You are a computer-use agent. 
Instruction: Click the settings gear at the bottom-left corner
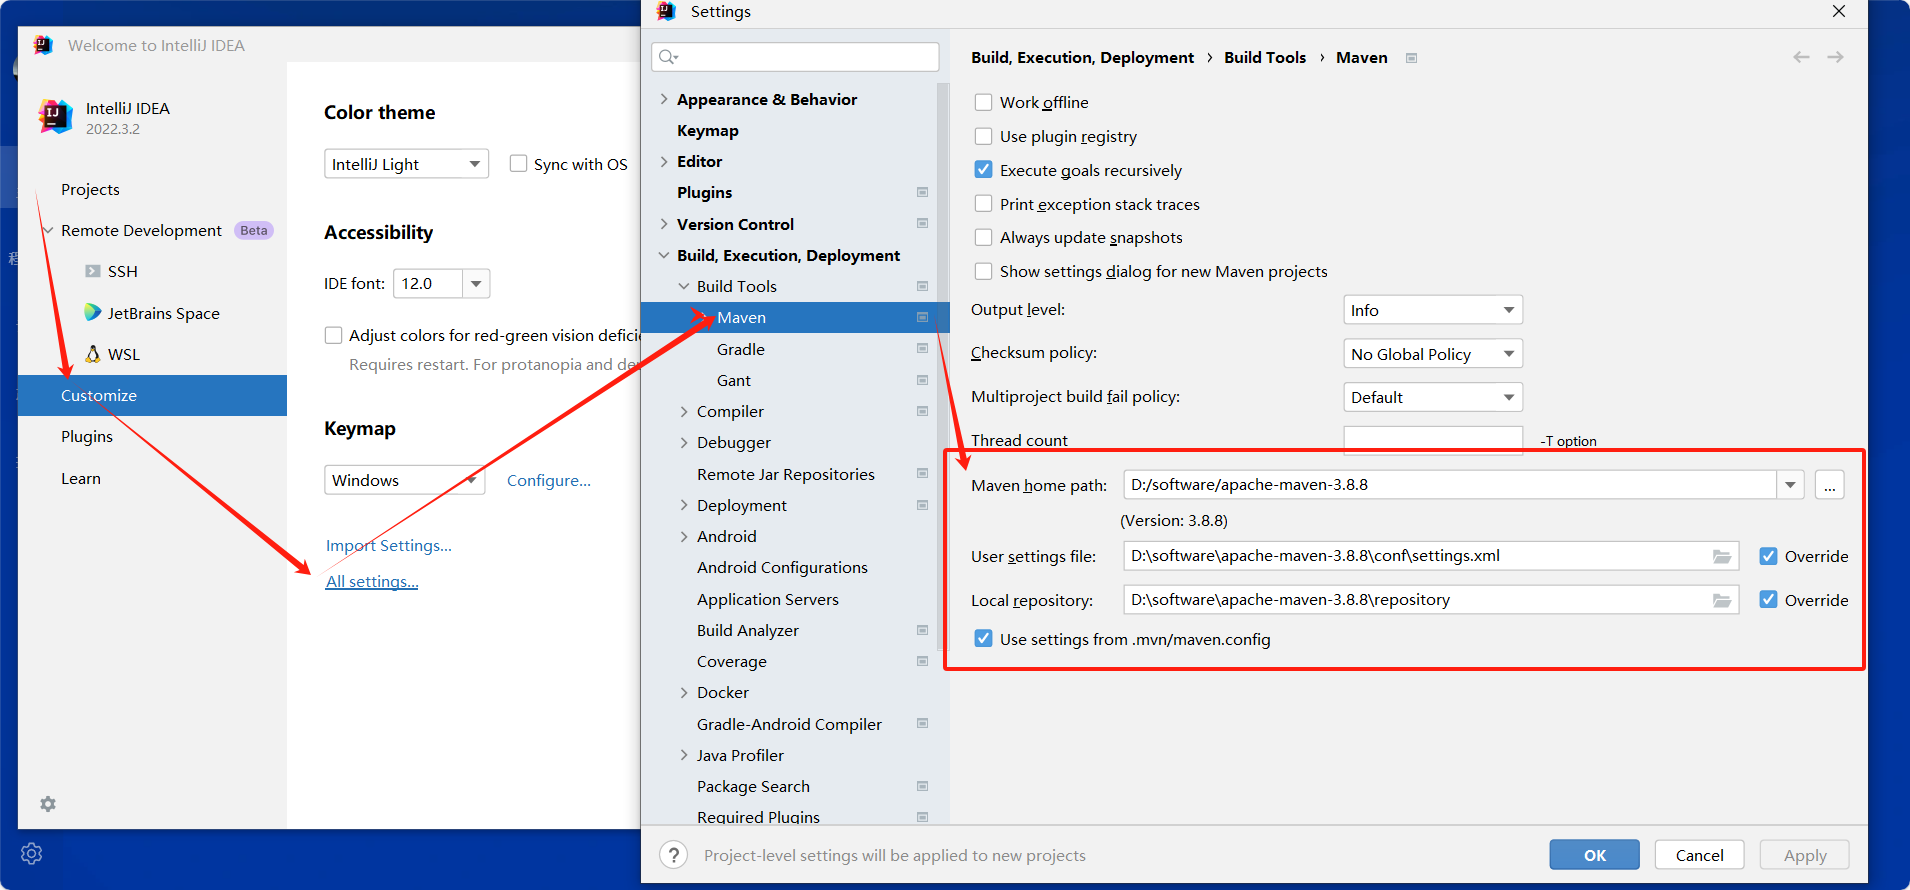click(x=32, y=853)
